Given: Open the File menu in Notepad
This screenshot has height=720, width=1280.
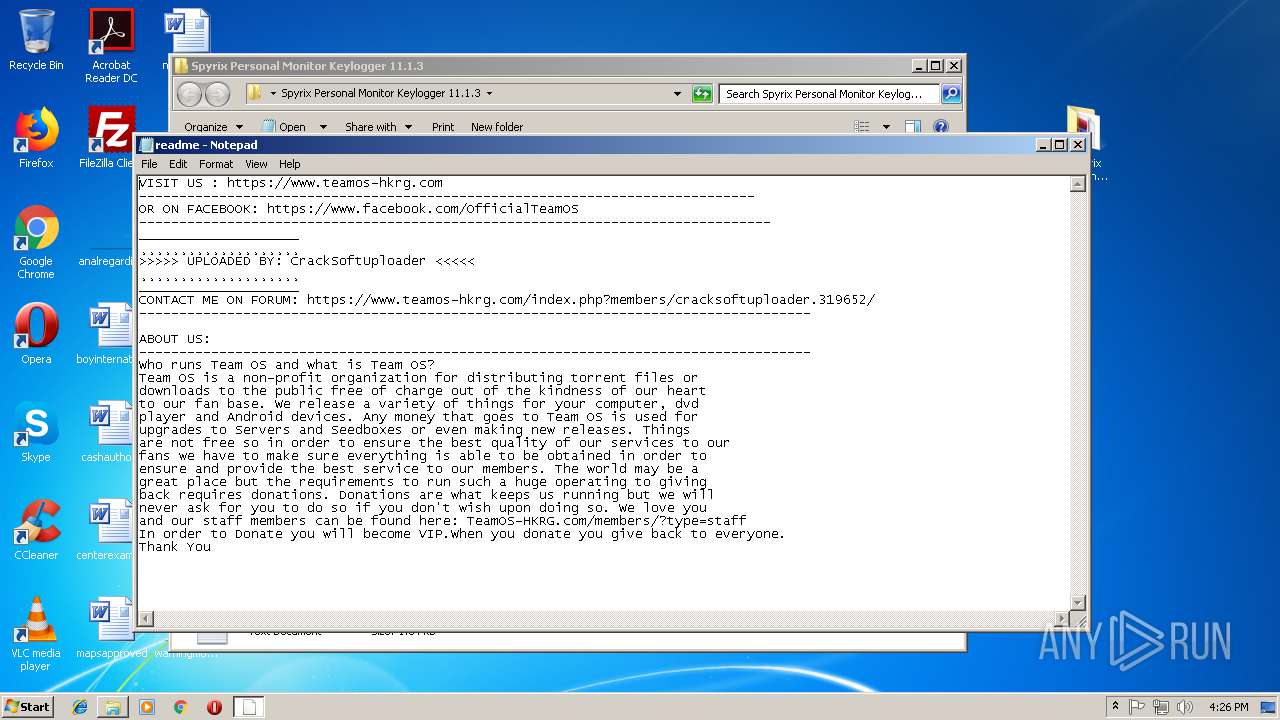Looking at the screenshot, I should 149,164.
